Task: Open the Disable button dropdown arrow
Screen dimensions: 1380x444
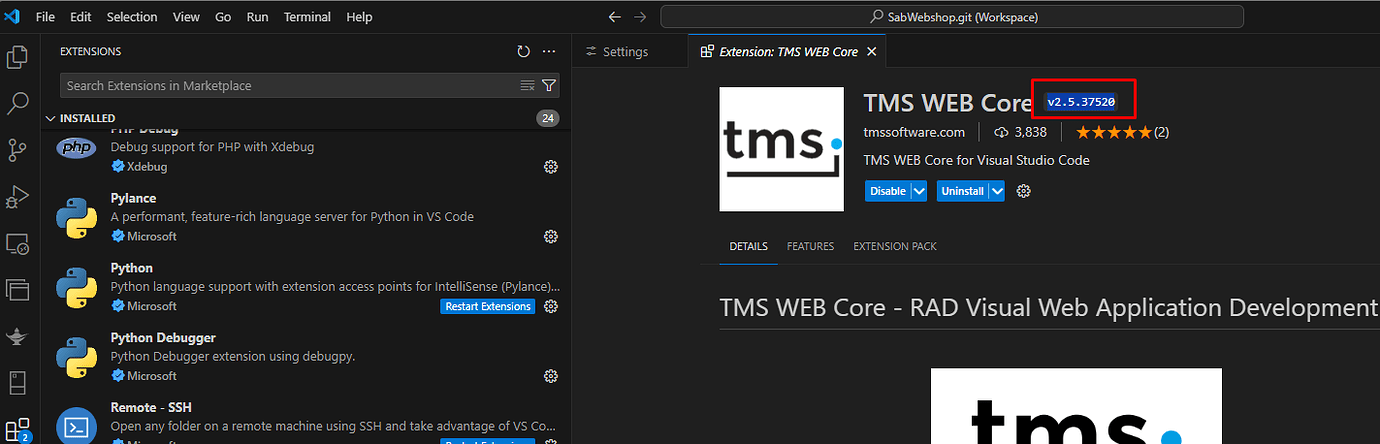Action: click(x=919, y=191)
